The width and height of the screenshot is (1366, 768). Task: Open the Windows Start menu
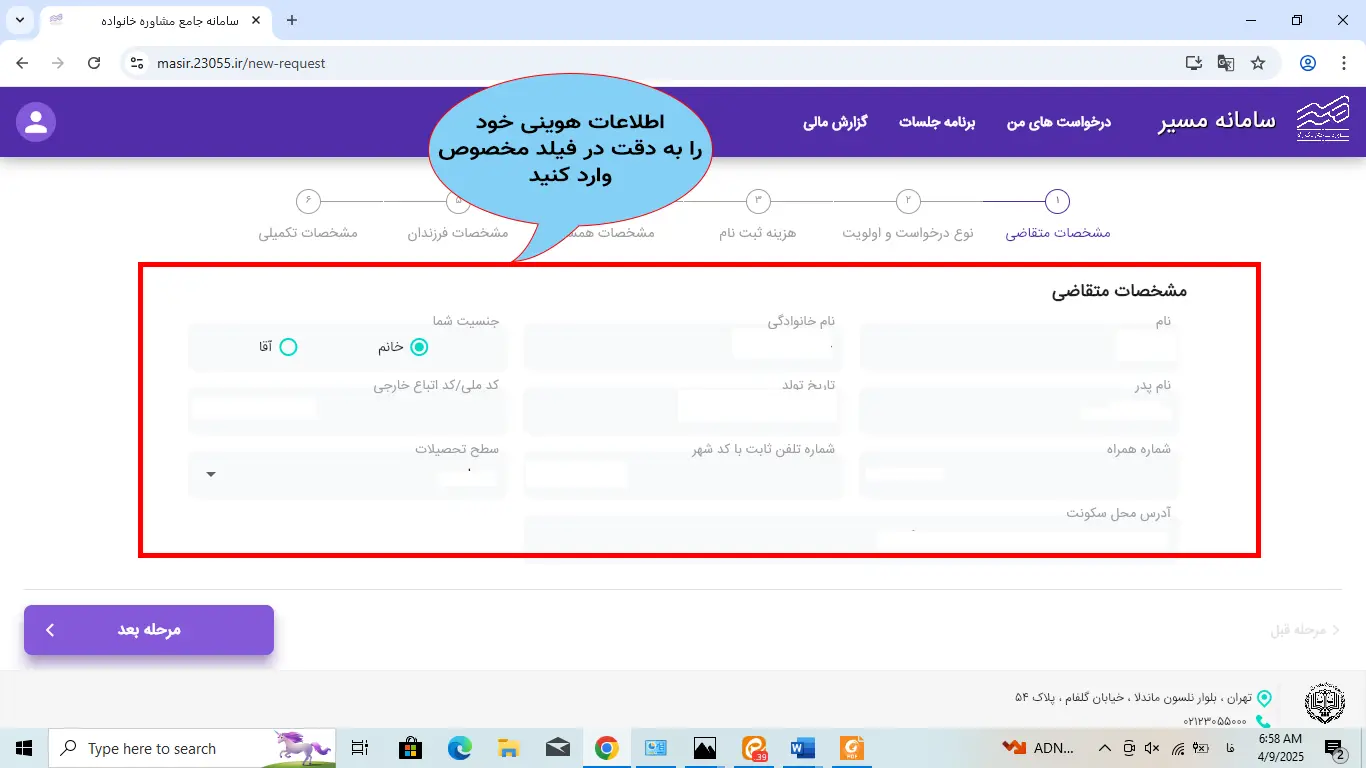click(24, 748)
